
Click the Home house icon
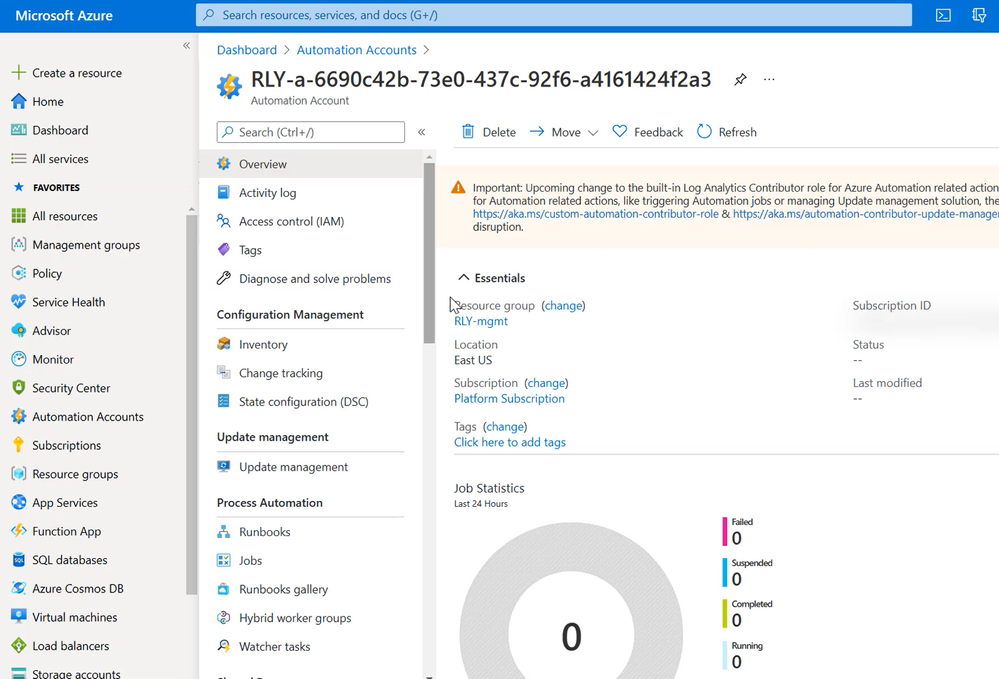[x=18, y=101]
